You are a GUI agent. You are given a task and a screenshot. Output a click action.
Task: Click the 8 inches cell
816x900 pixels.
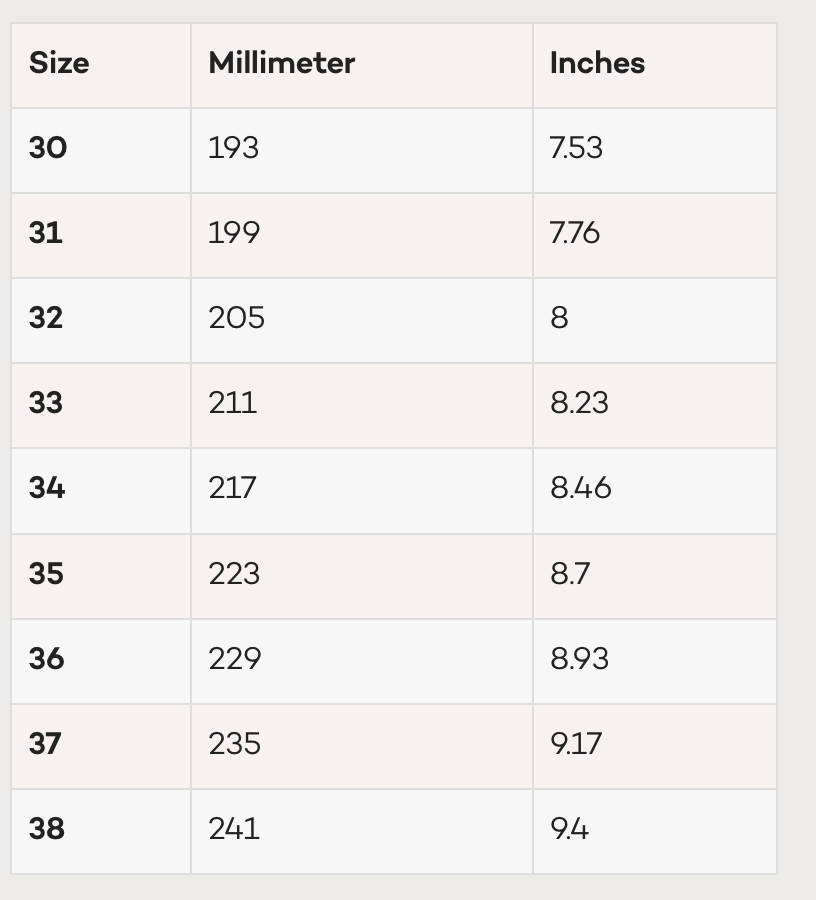pyautogui.click(x=559, y=318)
